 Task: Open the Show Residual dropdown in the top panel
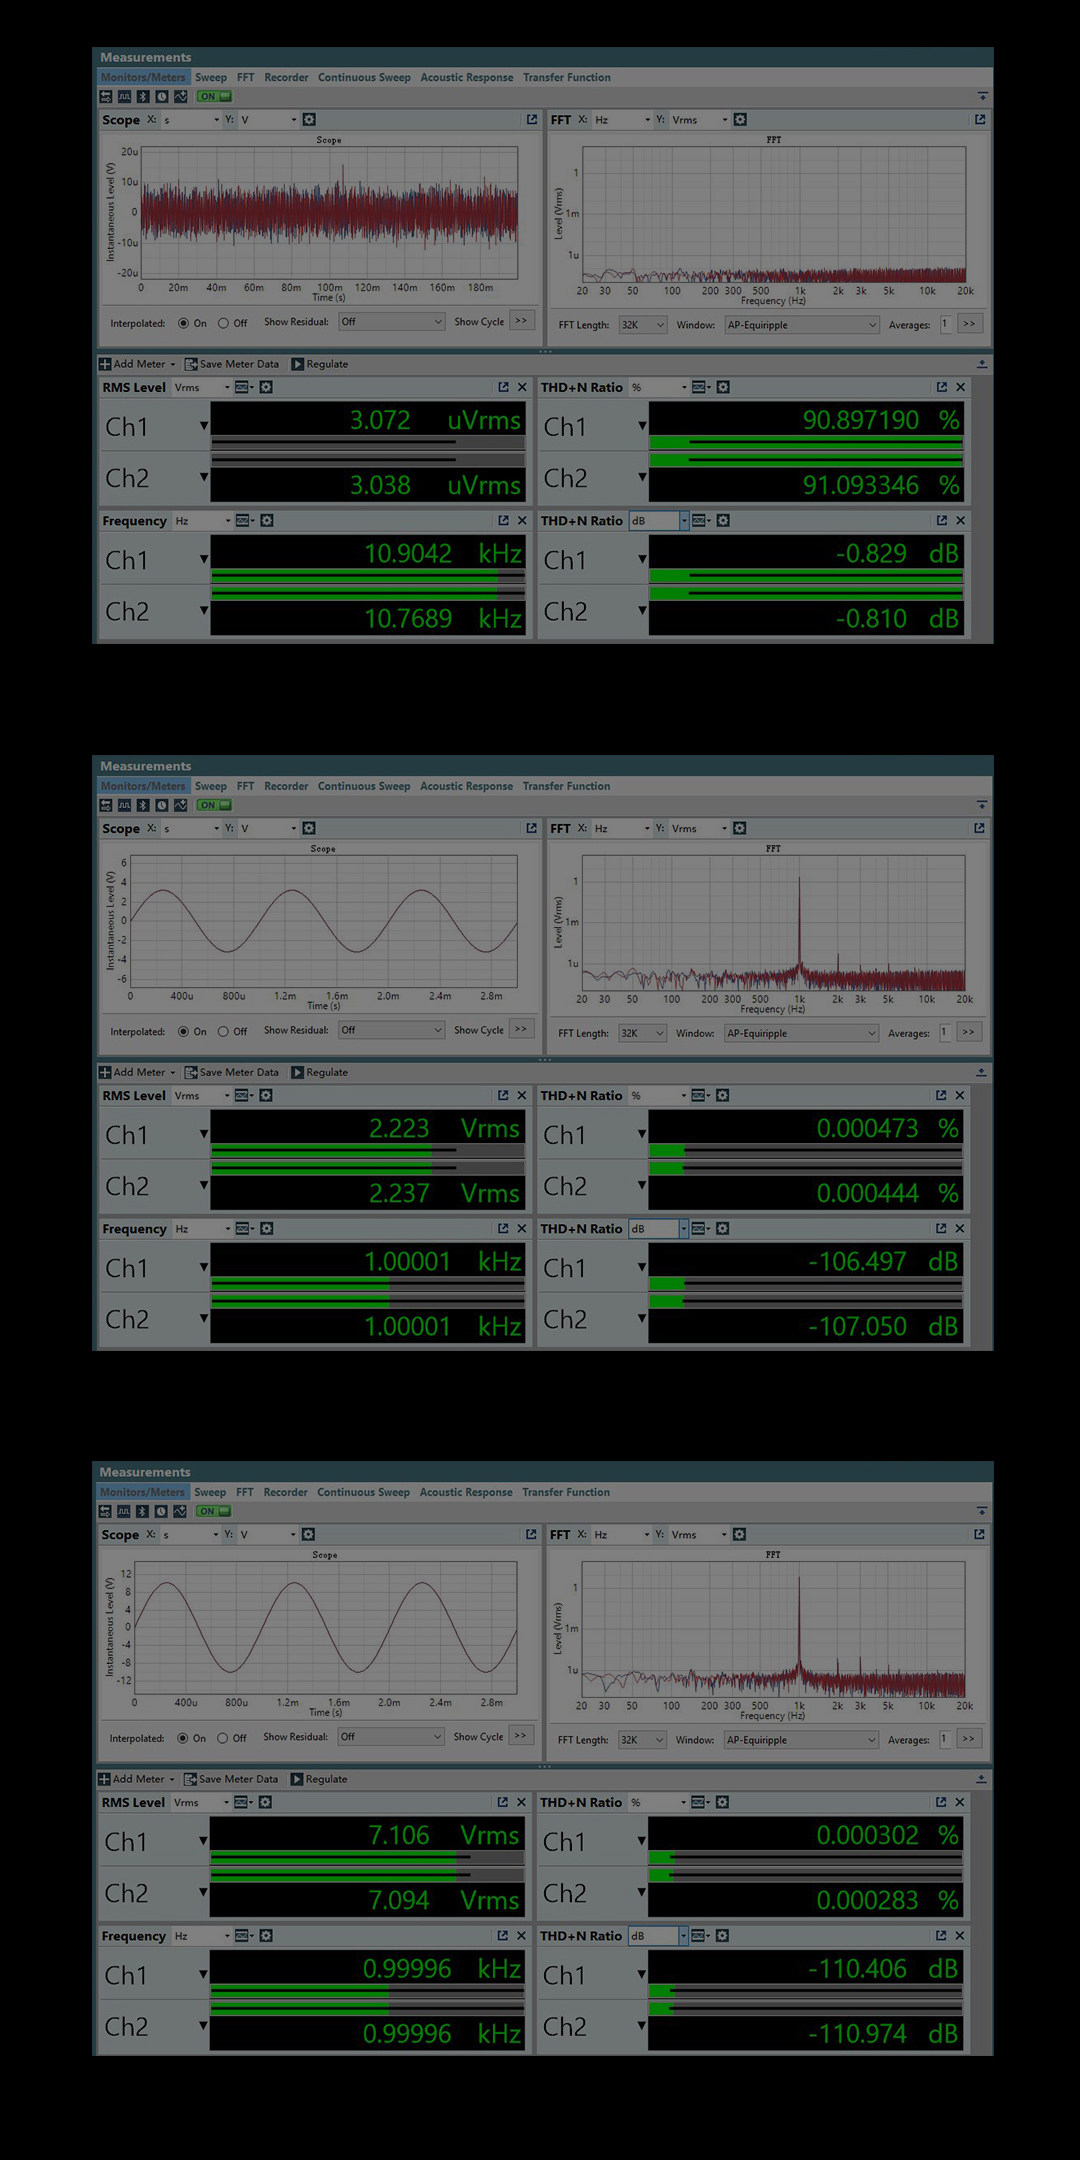pyautogui.click(x=391, y=322)
